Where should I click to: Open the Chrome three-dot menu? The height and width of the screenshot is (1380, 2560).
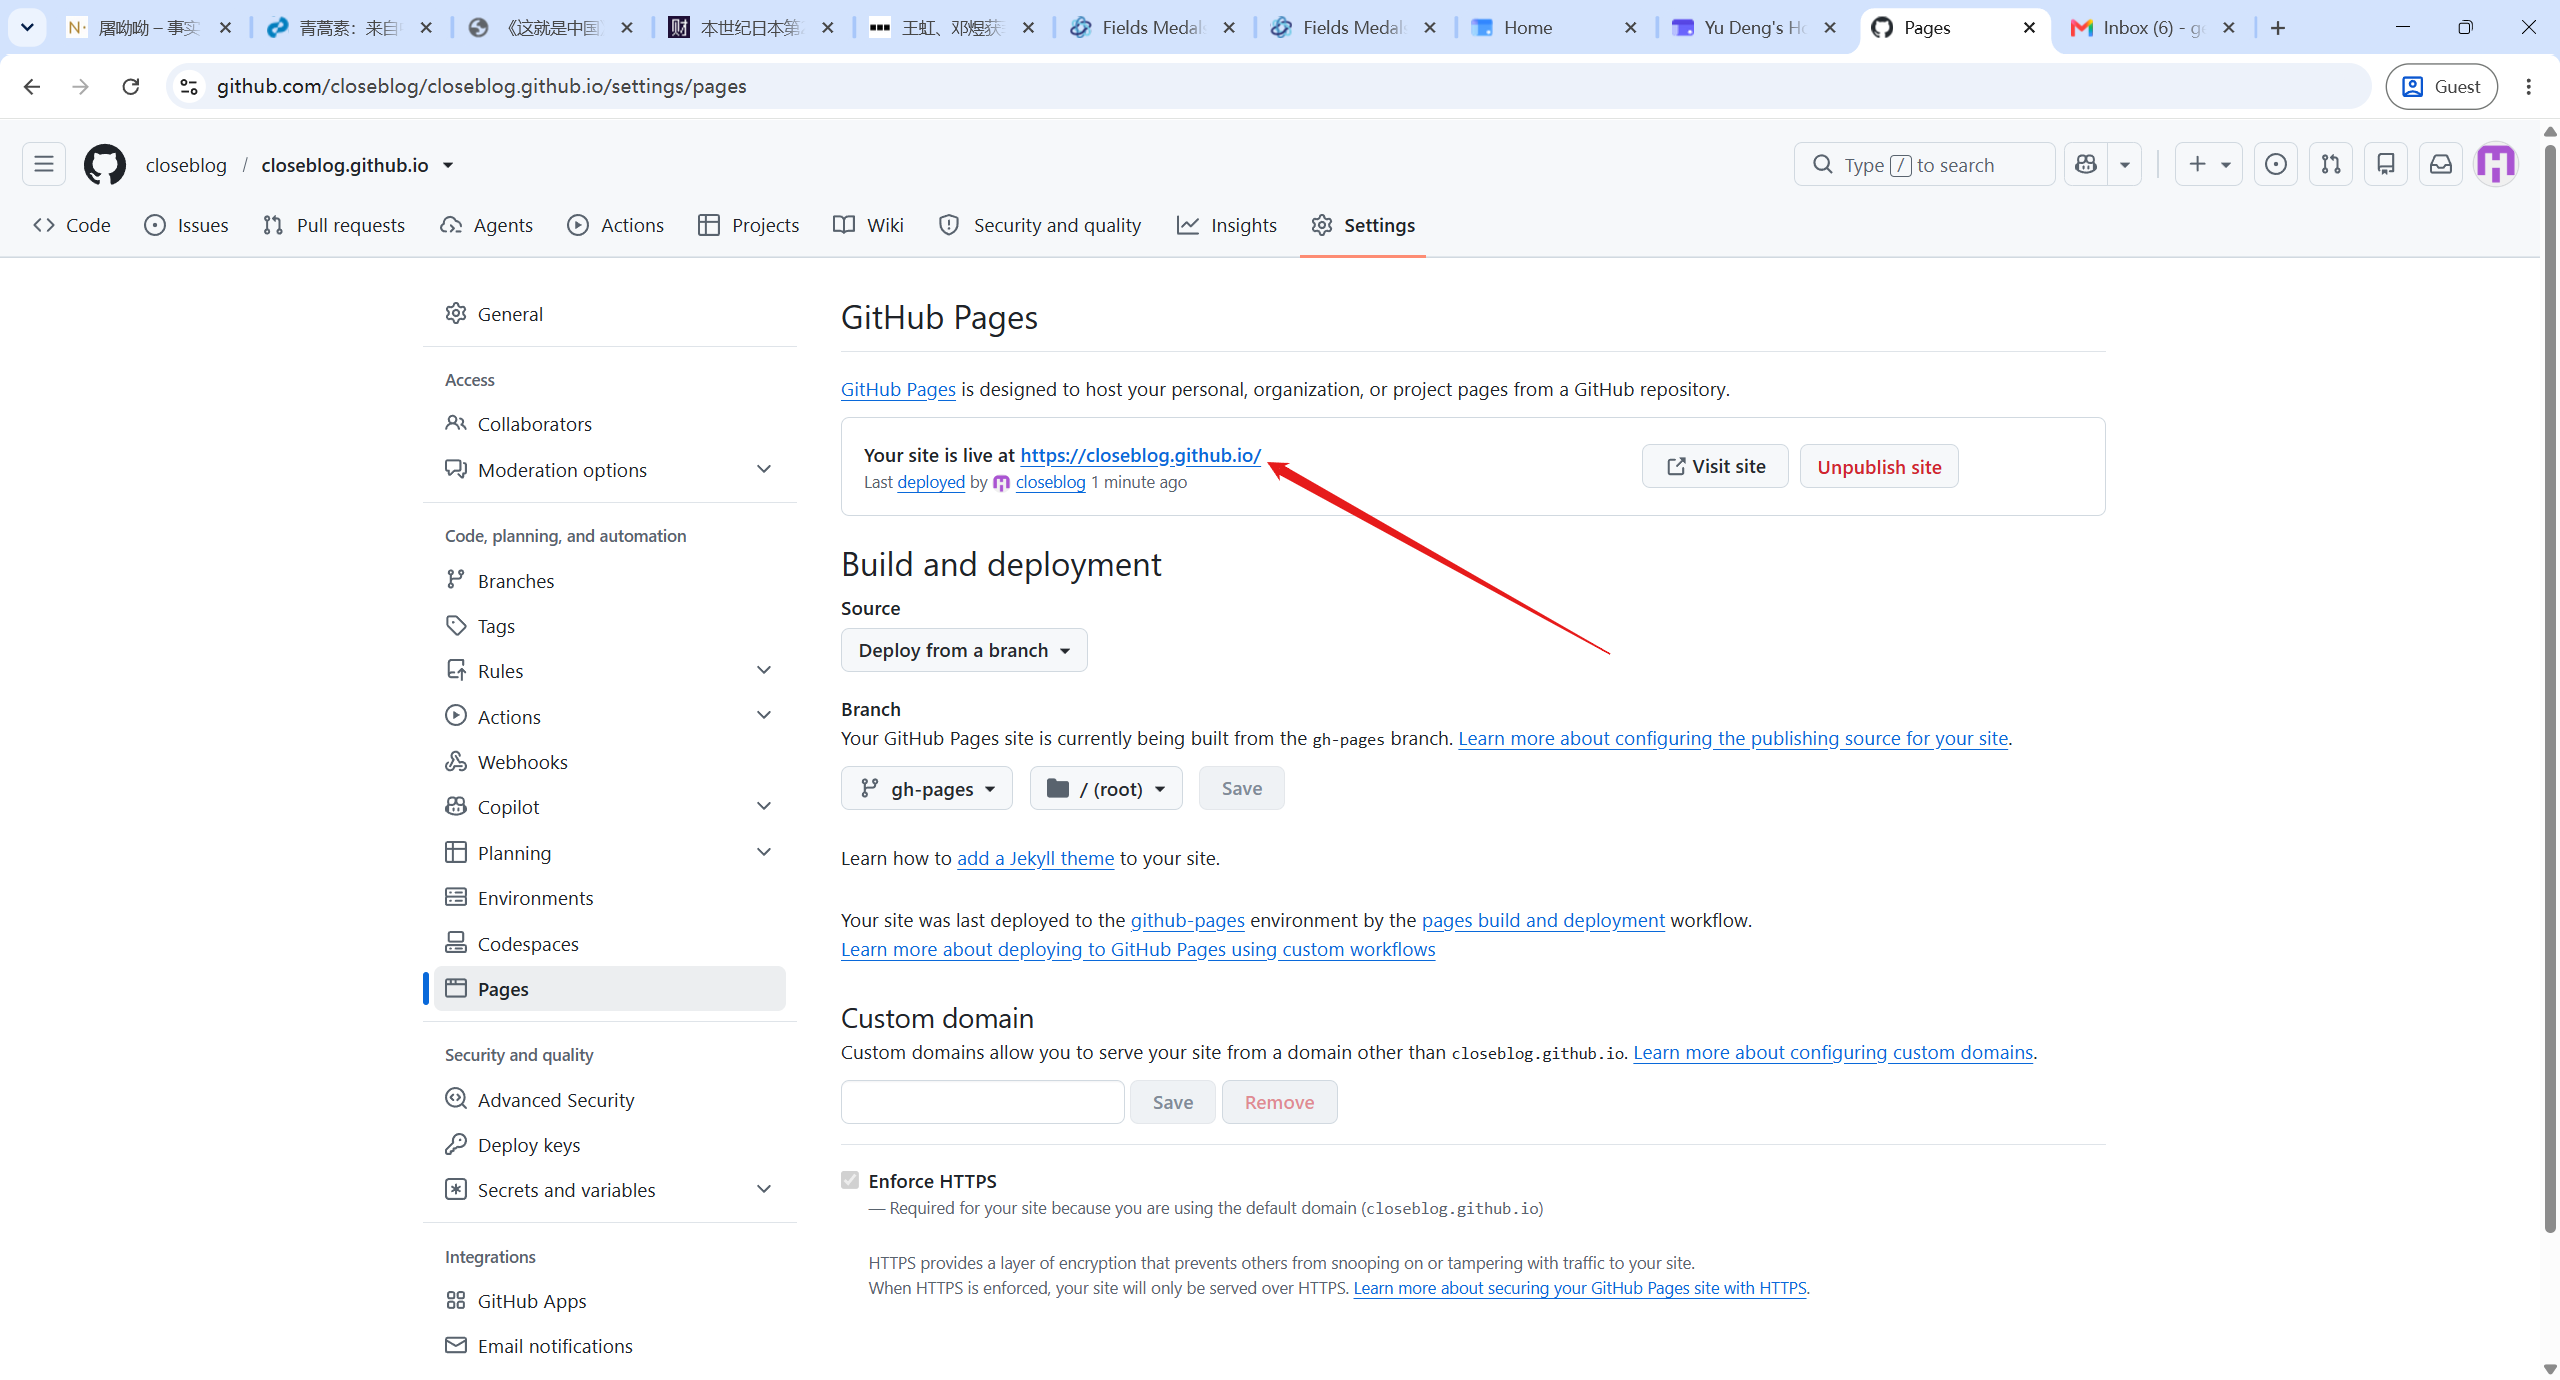tap(2529, 86)
